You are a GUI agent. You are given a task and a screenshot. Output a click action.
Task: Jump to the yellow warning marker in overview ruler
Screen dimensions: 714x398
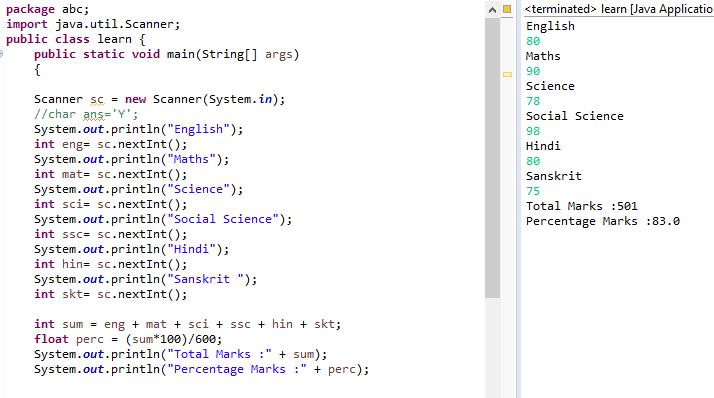[507, 74]
